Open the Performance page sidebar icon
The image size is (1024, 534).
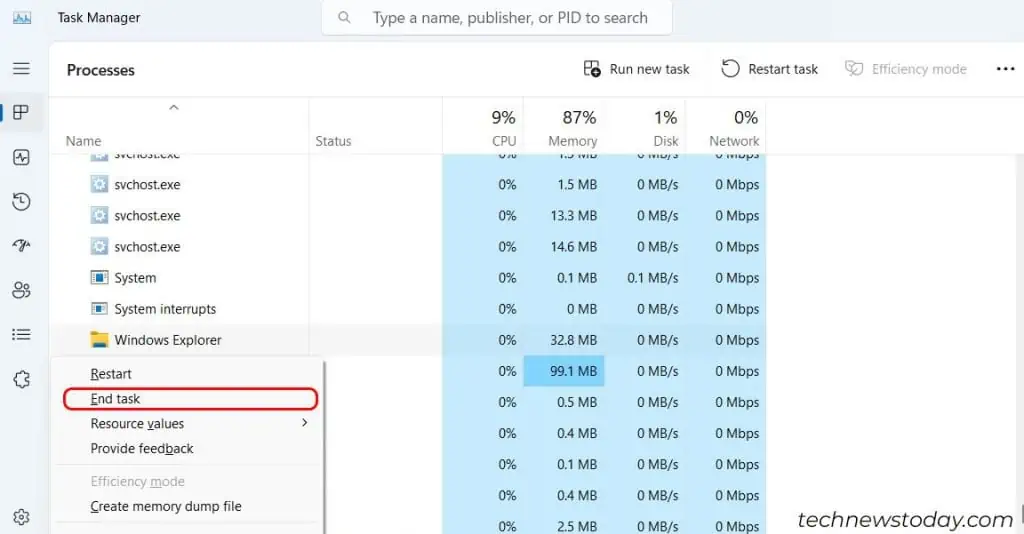(21, 157)
